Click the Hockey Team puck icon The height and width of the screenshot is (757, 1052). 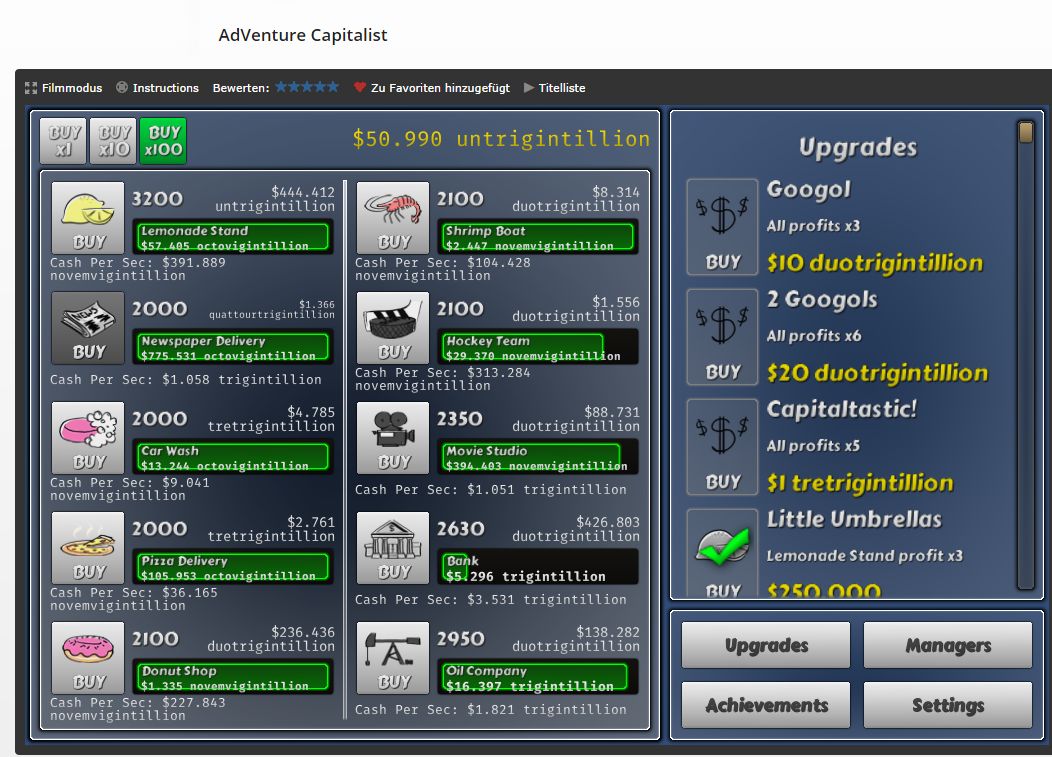click(x=393, y=327)
